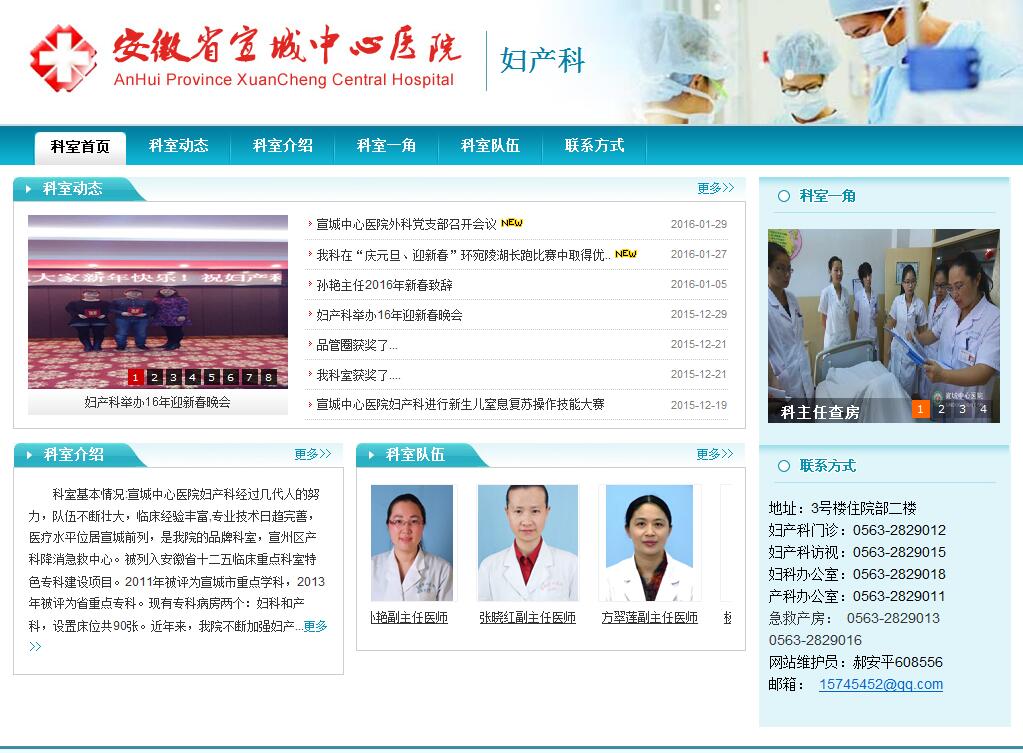Click the NEW badge beside 长跑比赛 news

pyautogui.click(x=626, y=253)
